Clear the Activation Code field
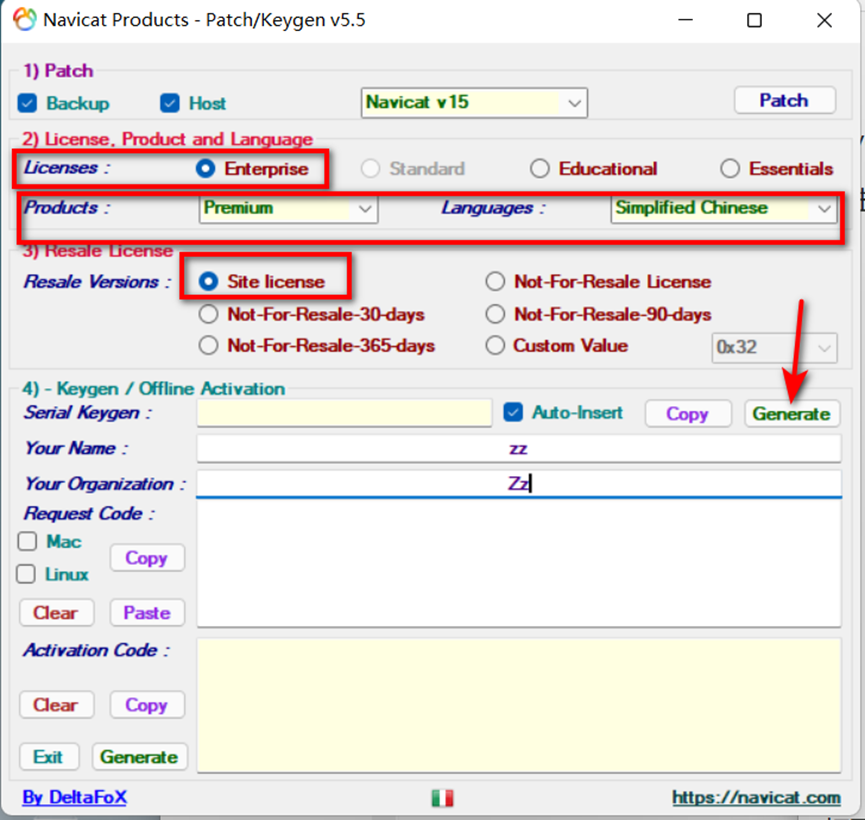 click(56, 705)
